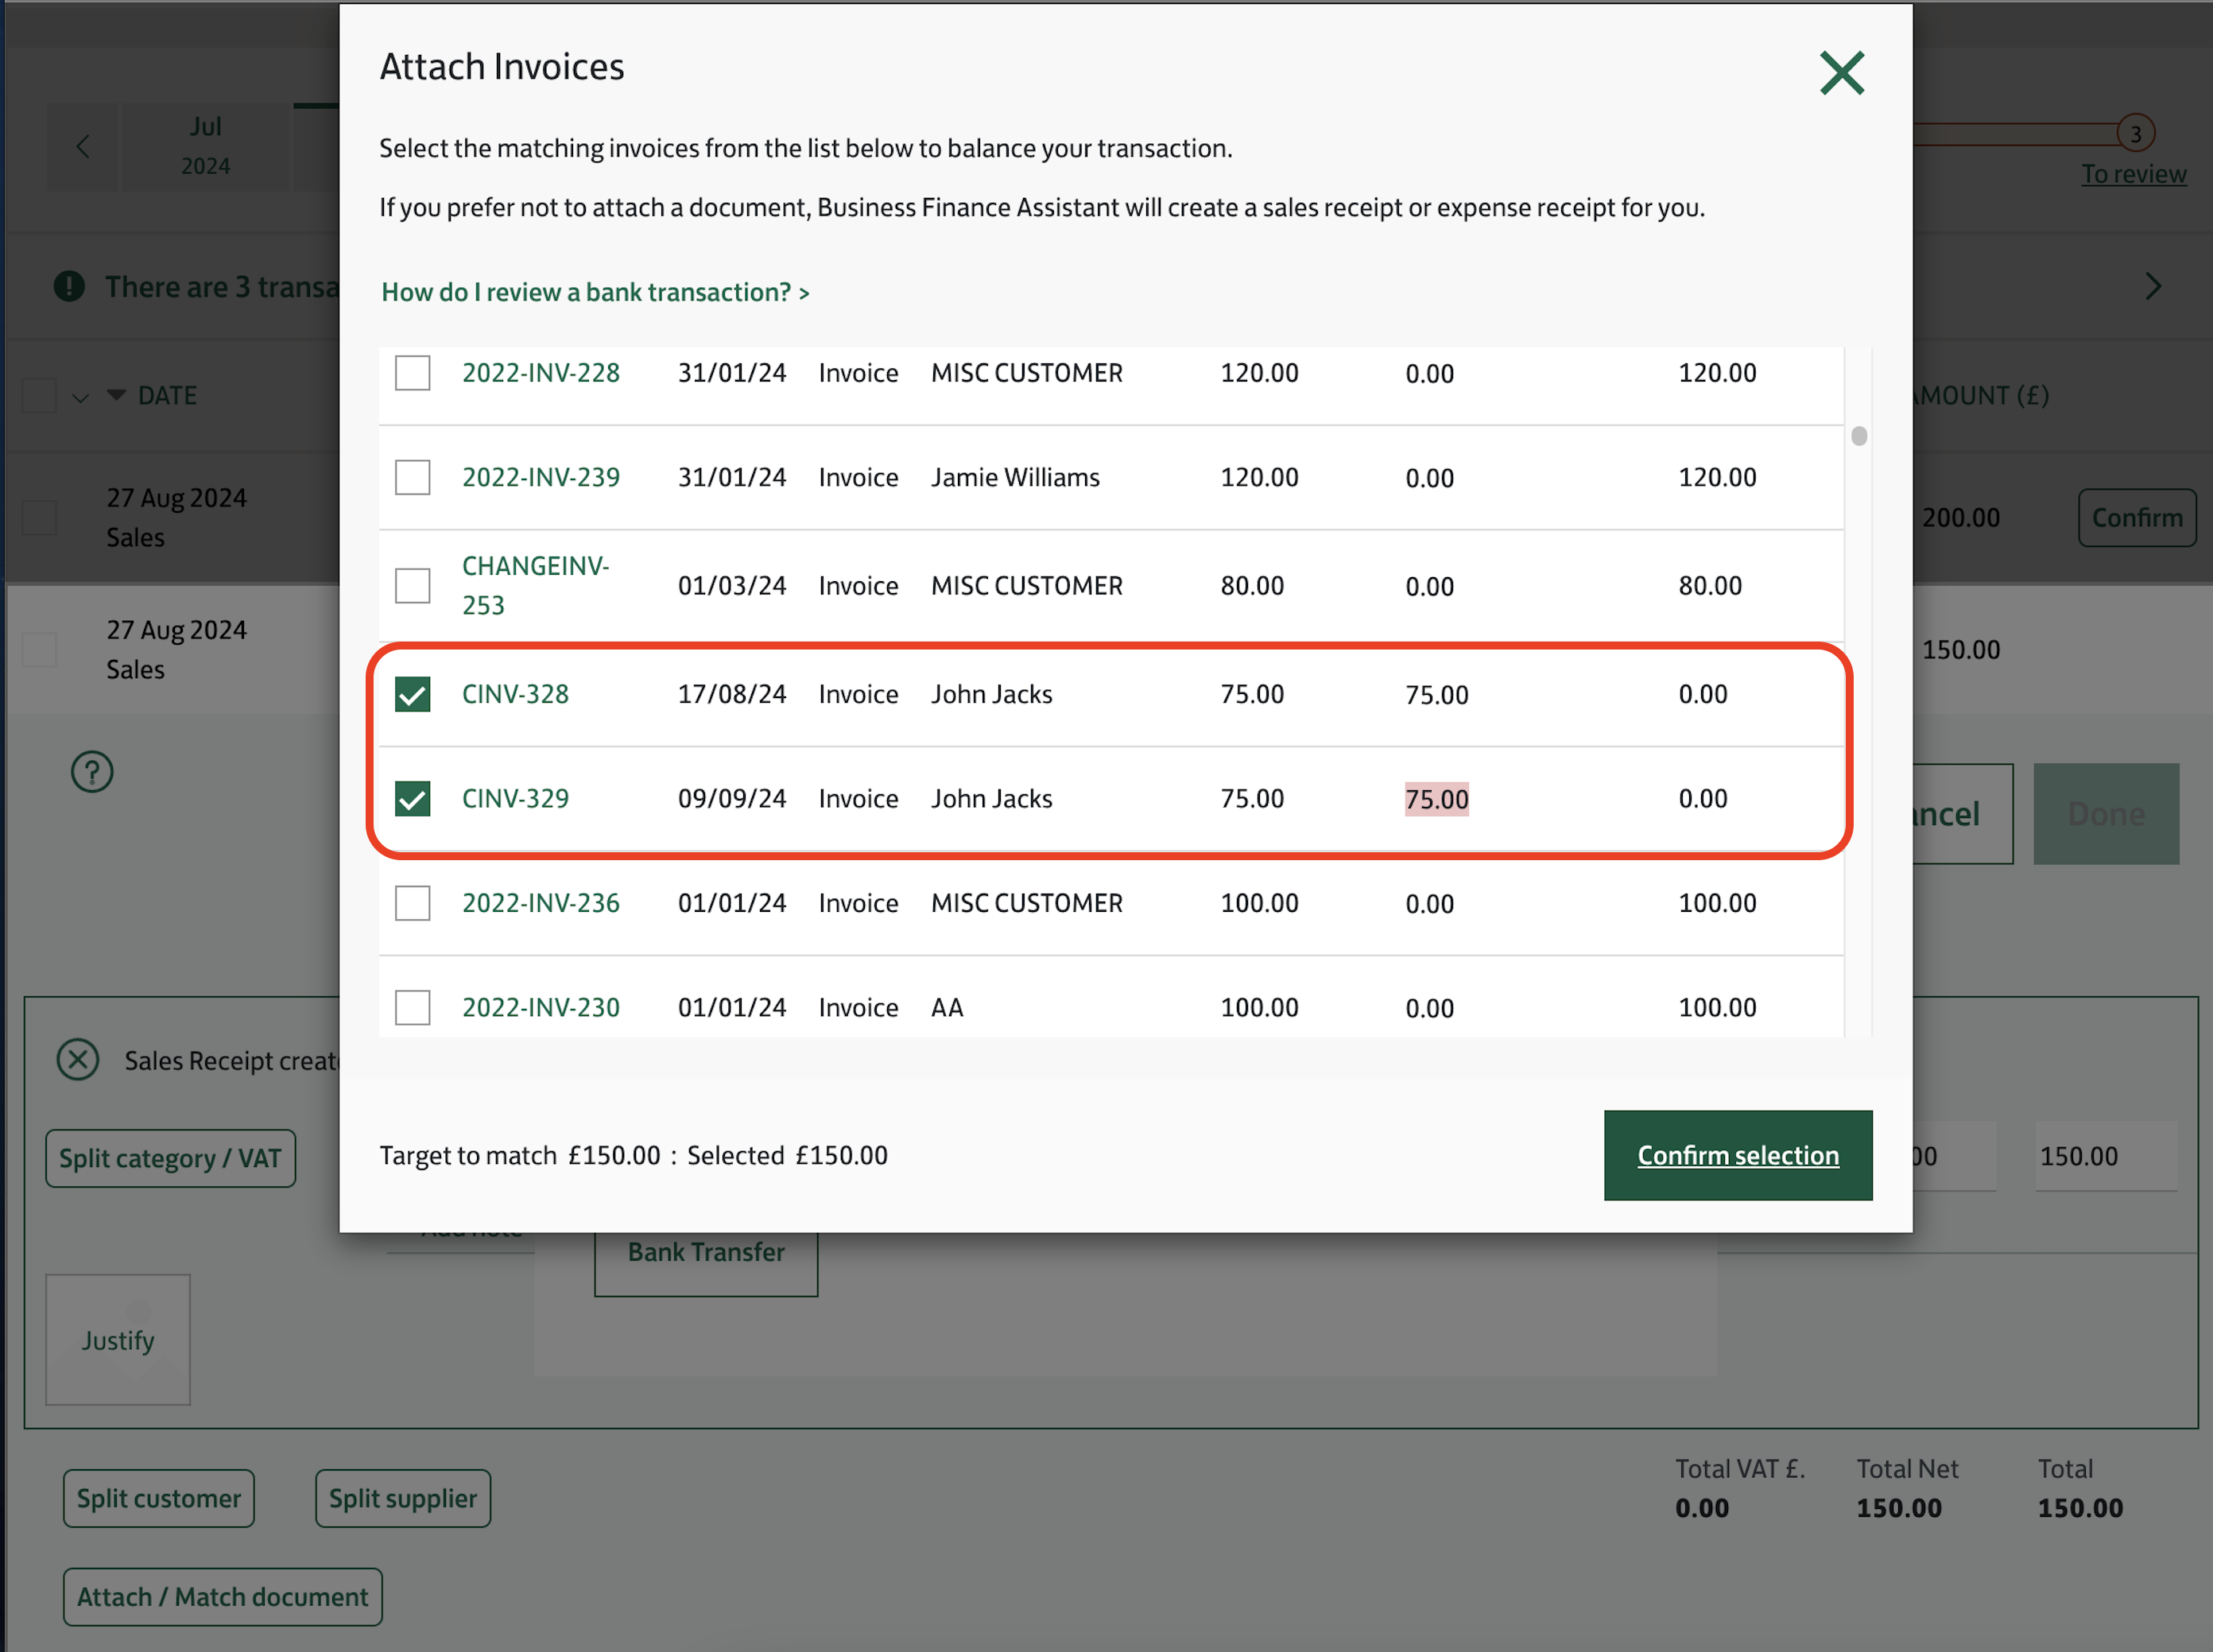
Task: Click Confirm selection button
Action: coord(1738,1155)
